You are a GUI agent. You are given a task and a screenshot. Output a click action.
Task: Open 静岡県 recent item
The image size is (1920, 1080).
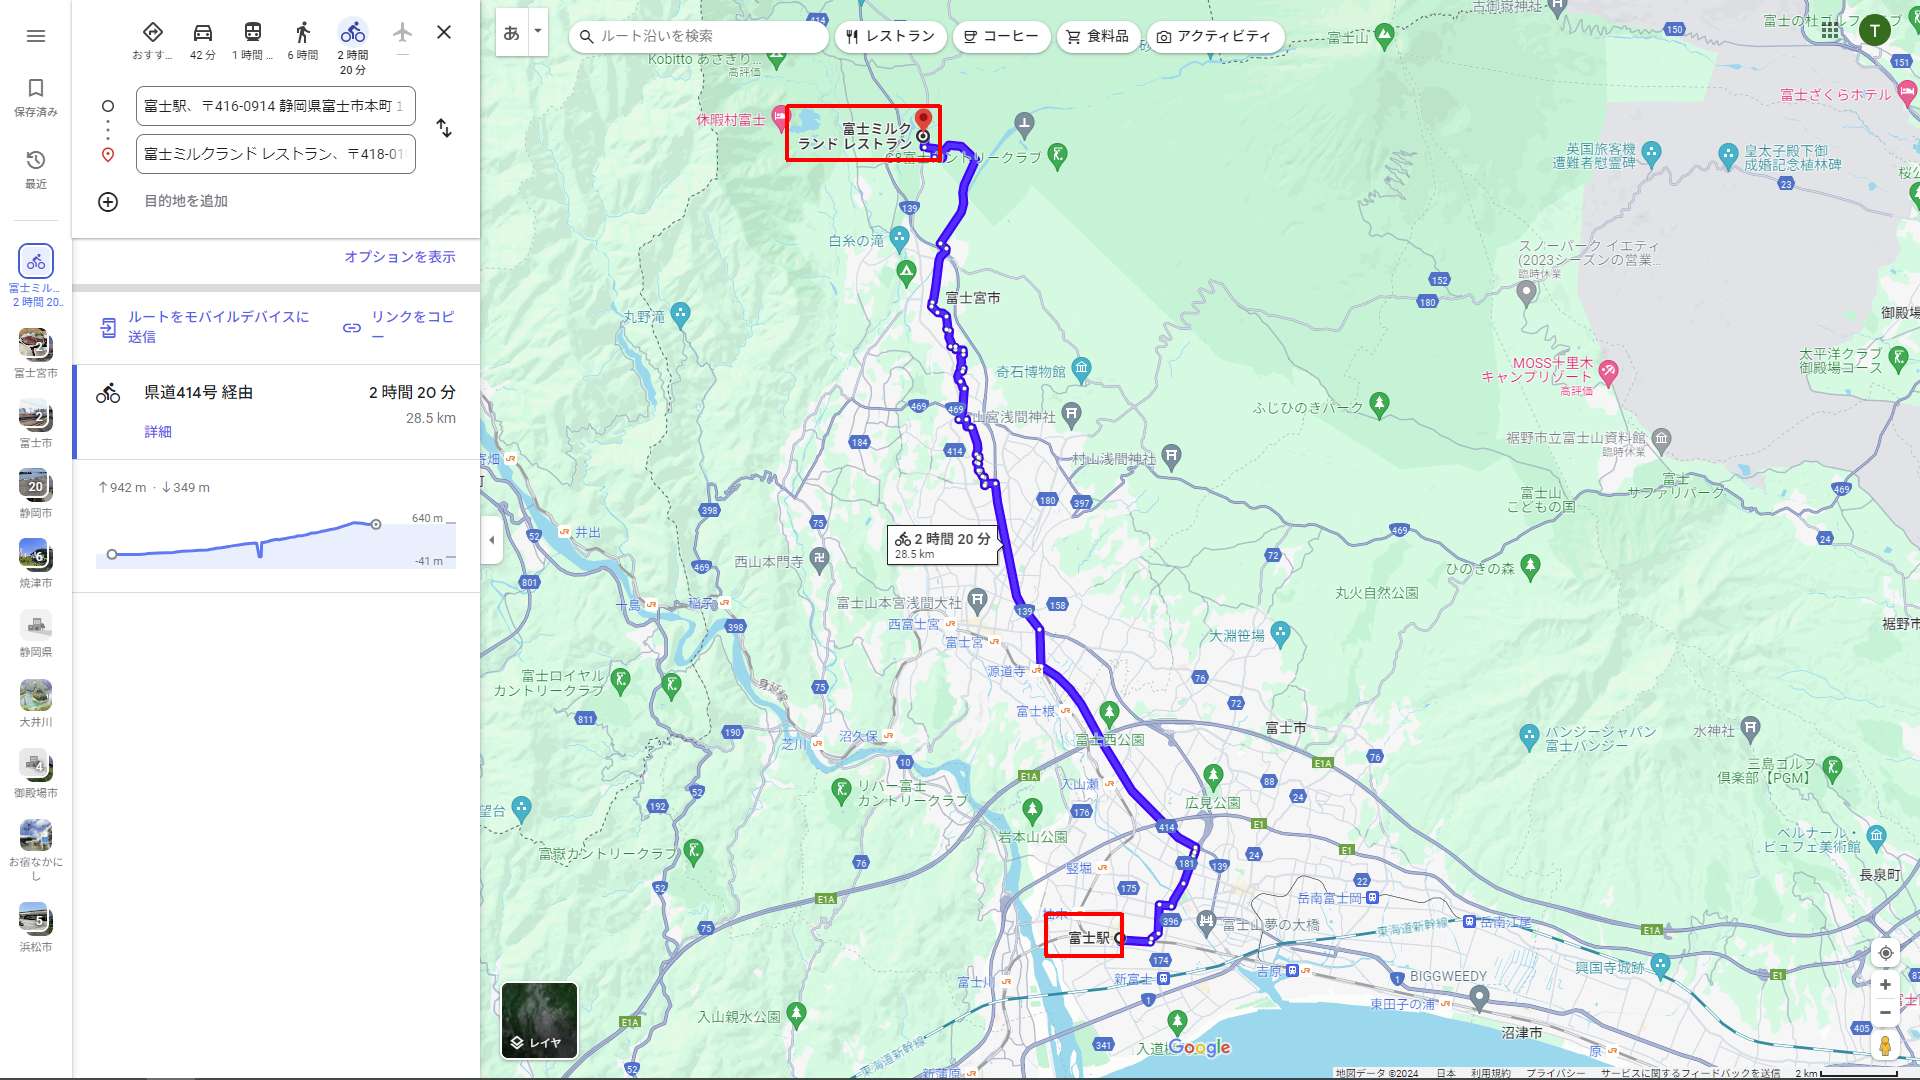[x=36, y=633]
